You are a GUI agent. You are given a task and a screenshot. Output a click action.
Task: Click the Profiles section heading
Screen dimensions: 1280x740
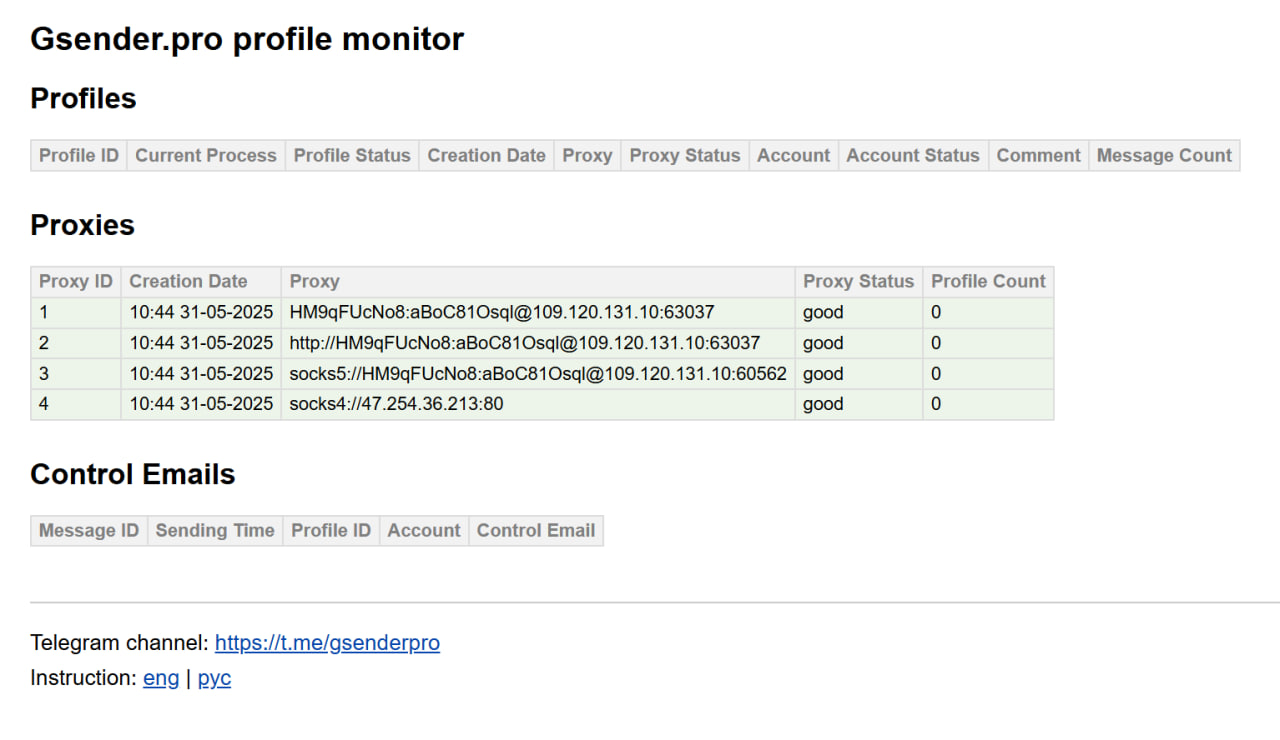[83, 99]
